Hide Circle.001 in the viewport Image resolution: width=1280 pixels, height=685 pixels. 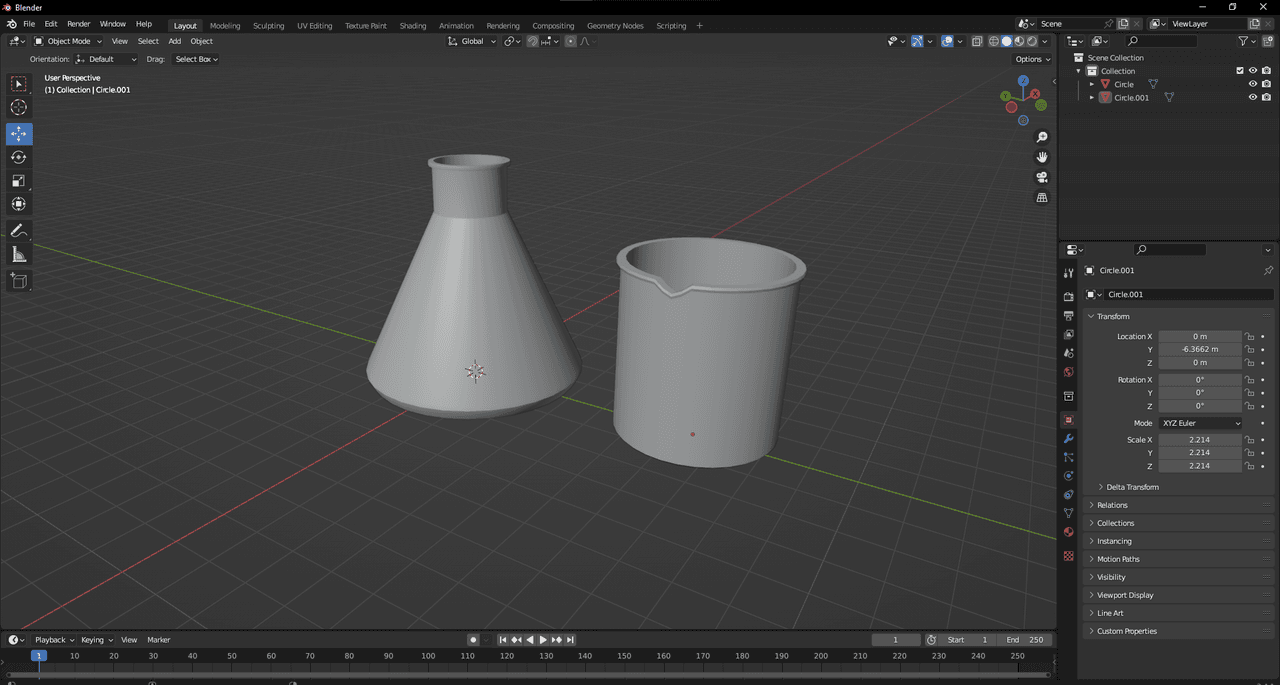tap(1252, 98)
